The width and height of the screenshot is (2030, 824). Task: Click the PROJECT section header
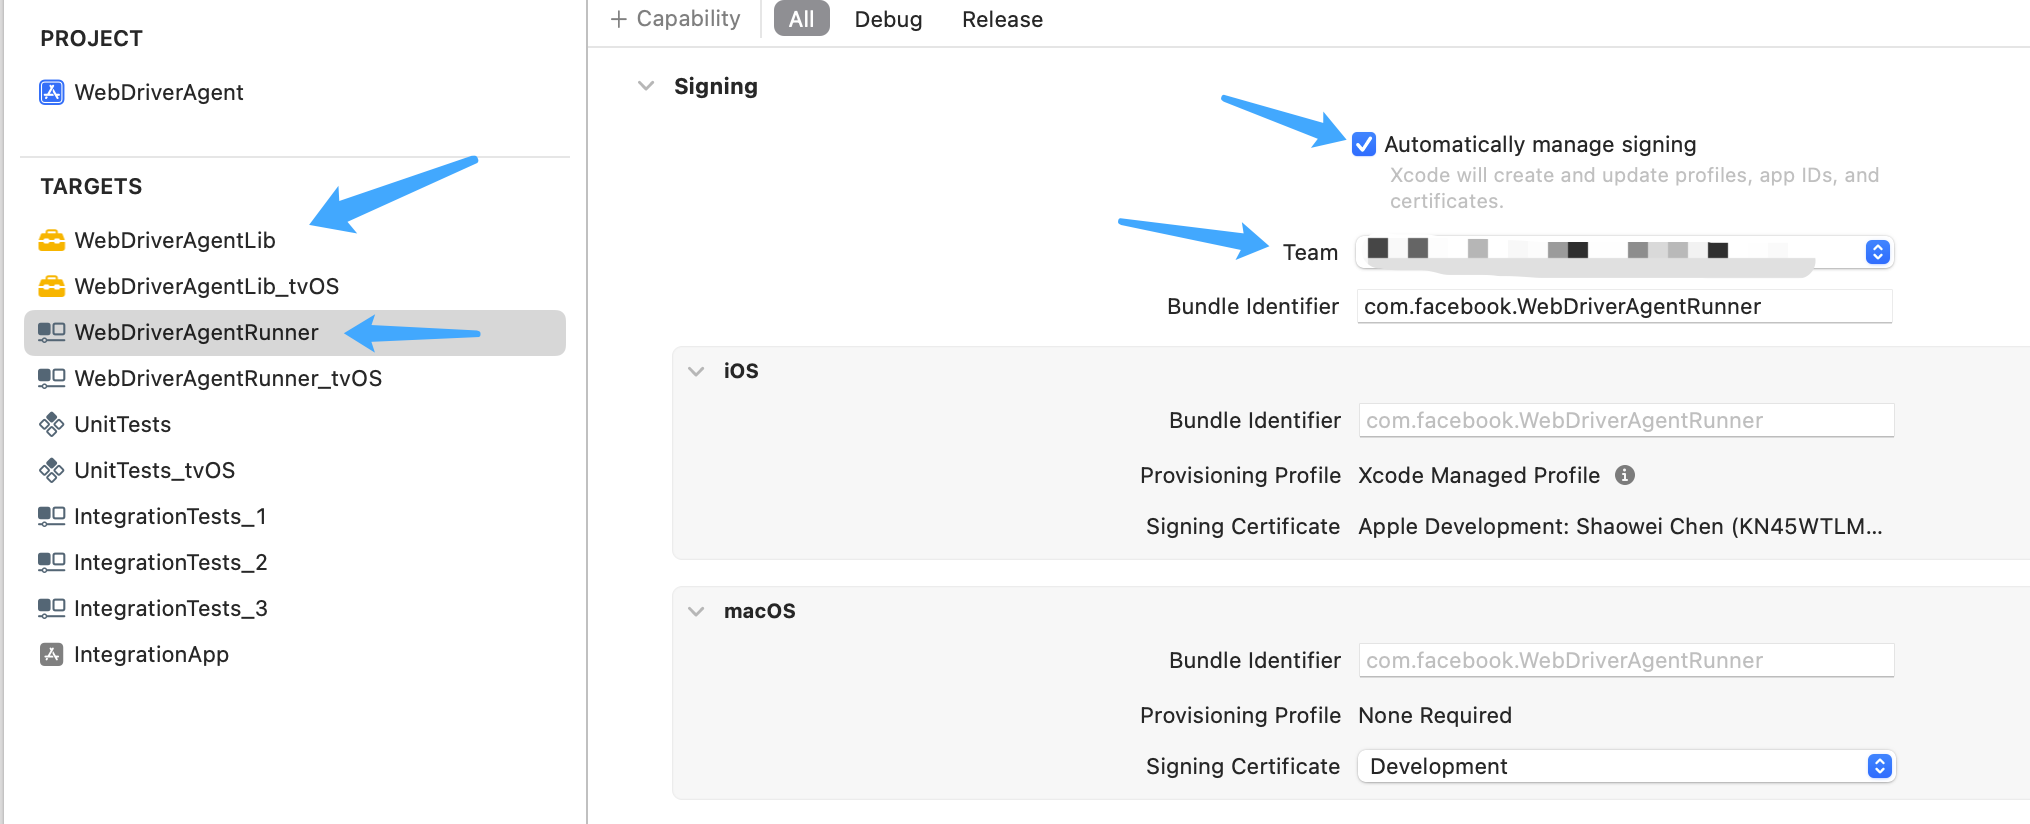coord(91,38)
